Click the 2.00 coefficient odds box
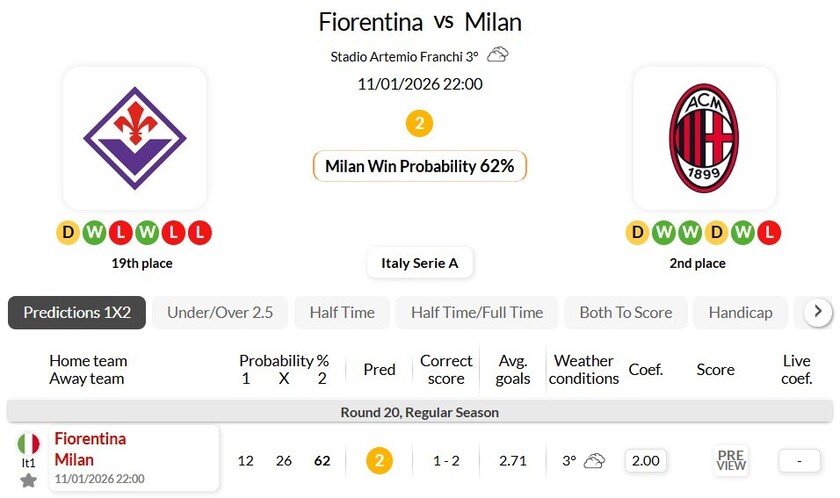This screenshot has height=498, width=840. coord(646,461)
